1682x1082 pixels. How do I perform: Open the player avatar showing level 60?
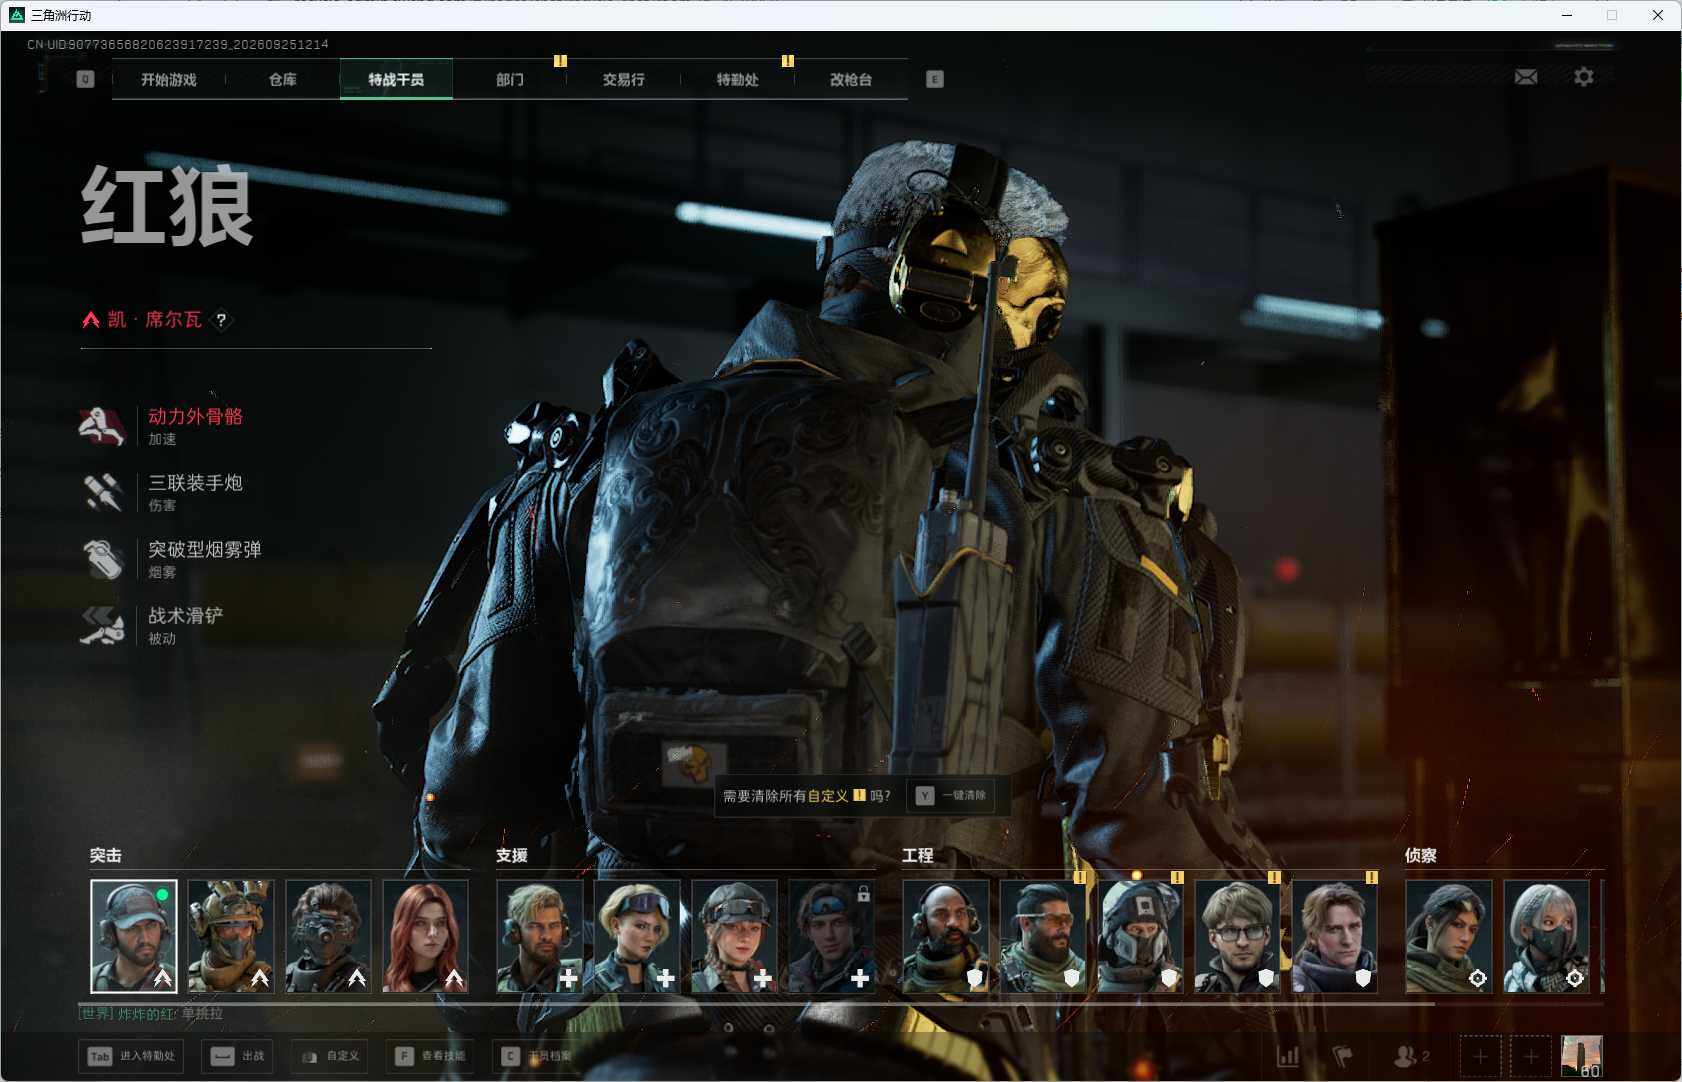tap(1581, 1056)
